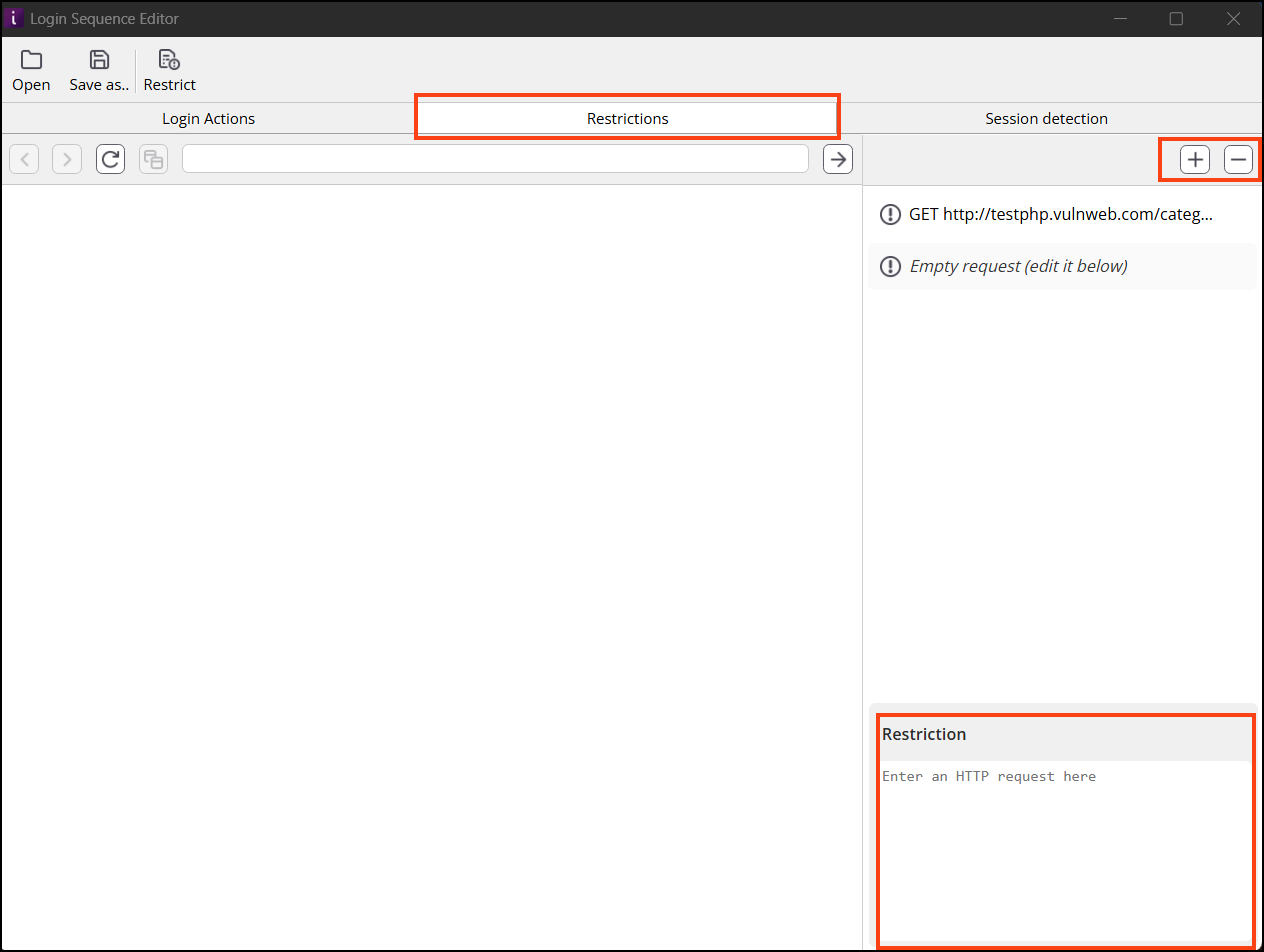Open a saved login sequence file
Viewport: 1264px width, 952px height.
click(31, 67)
